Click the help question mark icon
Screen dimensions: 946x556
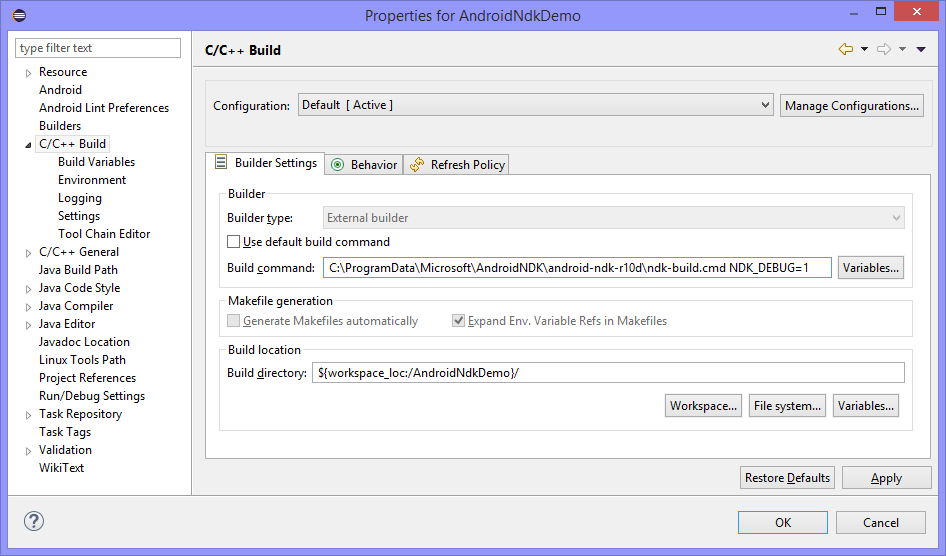(x=34, y=522)
